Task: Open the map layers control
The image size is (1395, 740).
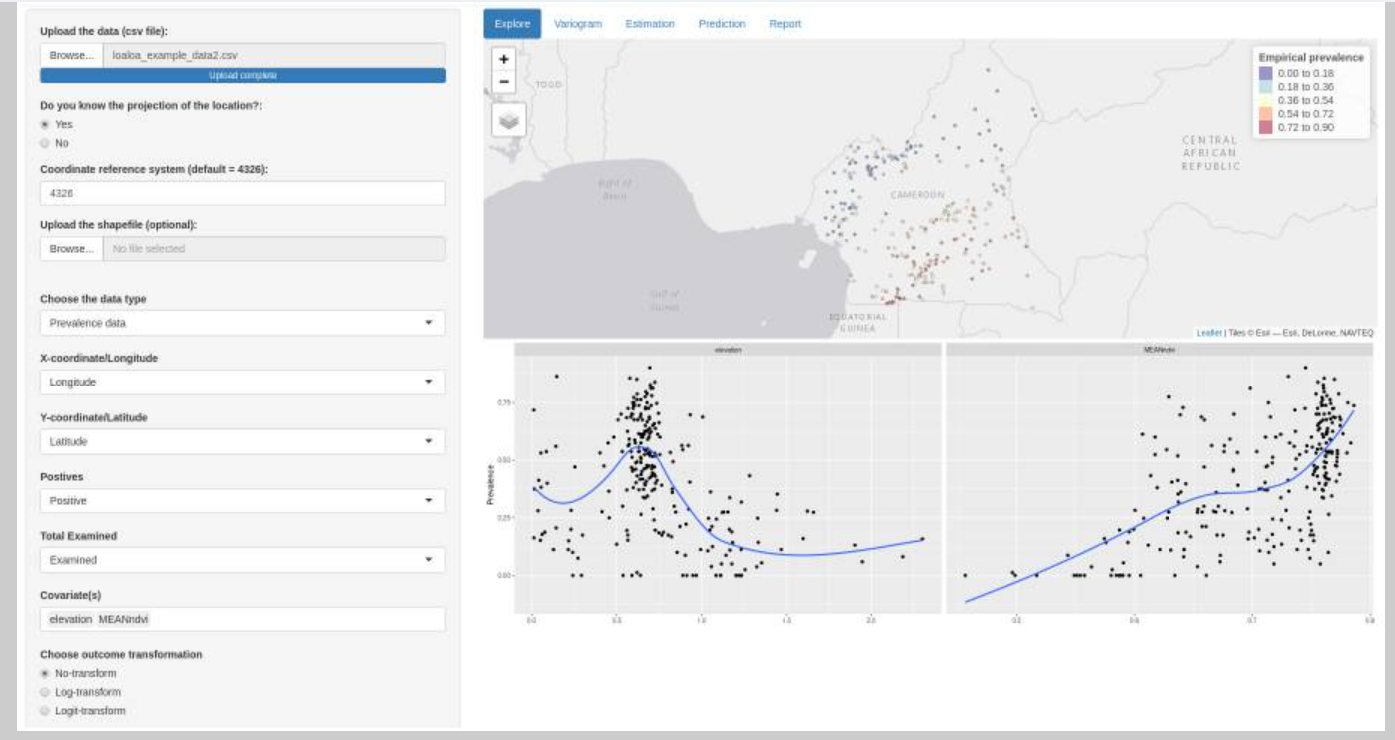Action: pyautogui.click(x=509, y=121)
